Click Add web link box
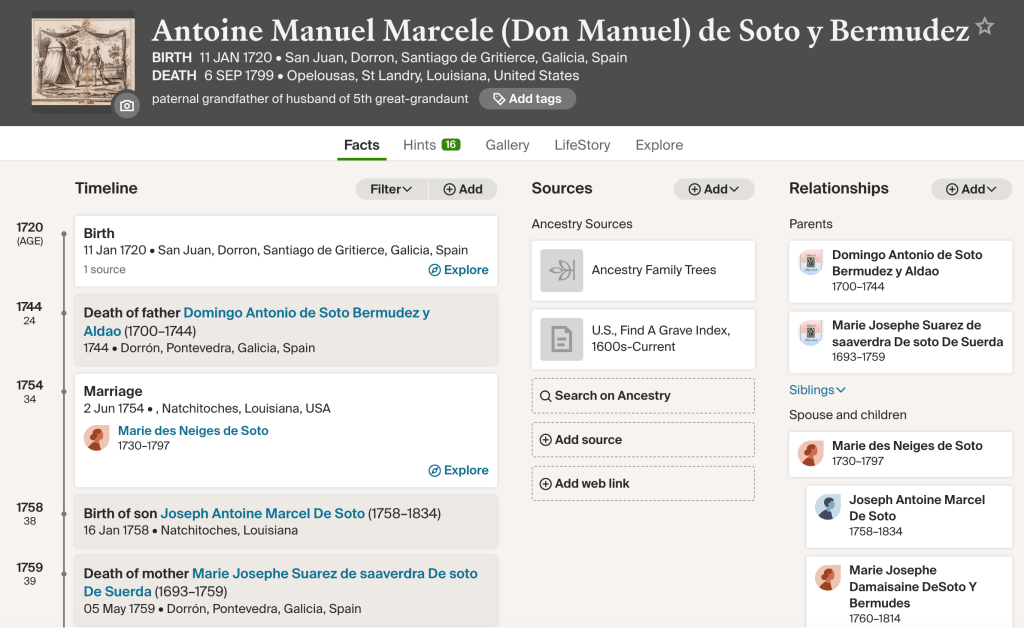 (x=643, y=484)
